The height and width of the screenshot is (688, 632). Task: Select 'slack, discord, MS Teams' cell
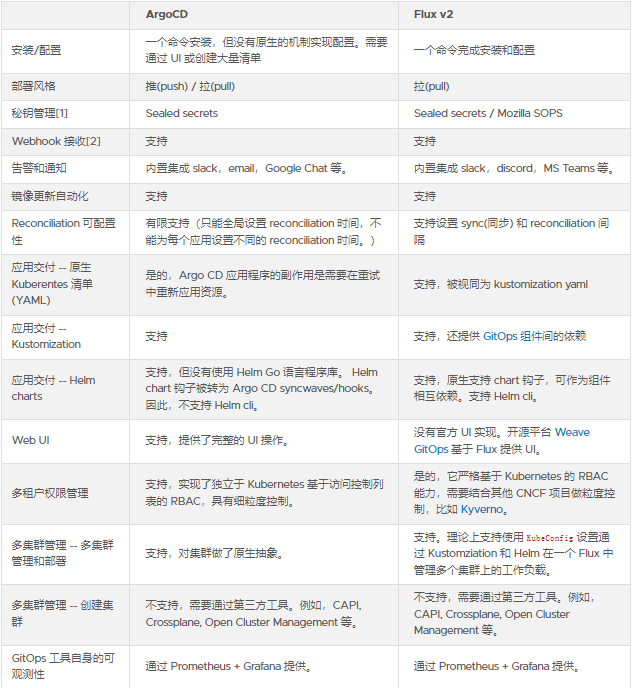click(x=514, y=168)
